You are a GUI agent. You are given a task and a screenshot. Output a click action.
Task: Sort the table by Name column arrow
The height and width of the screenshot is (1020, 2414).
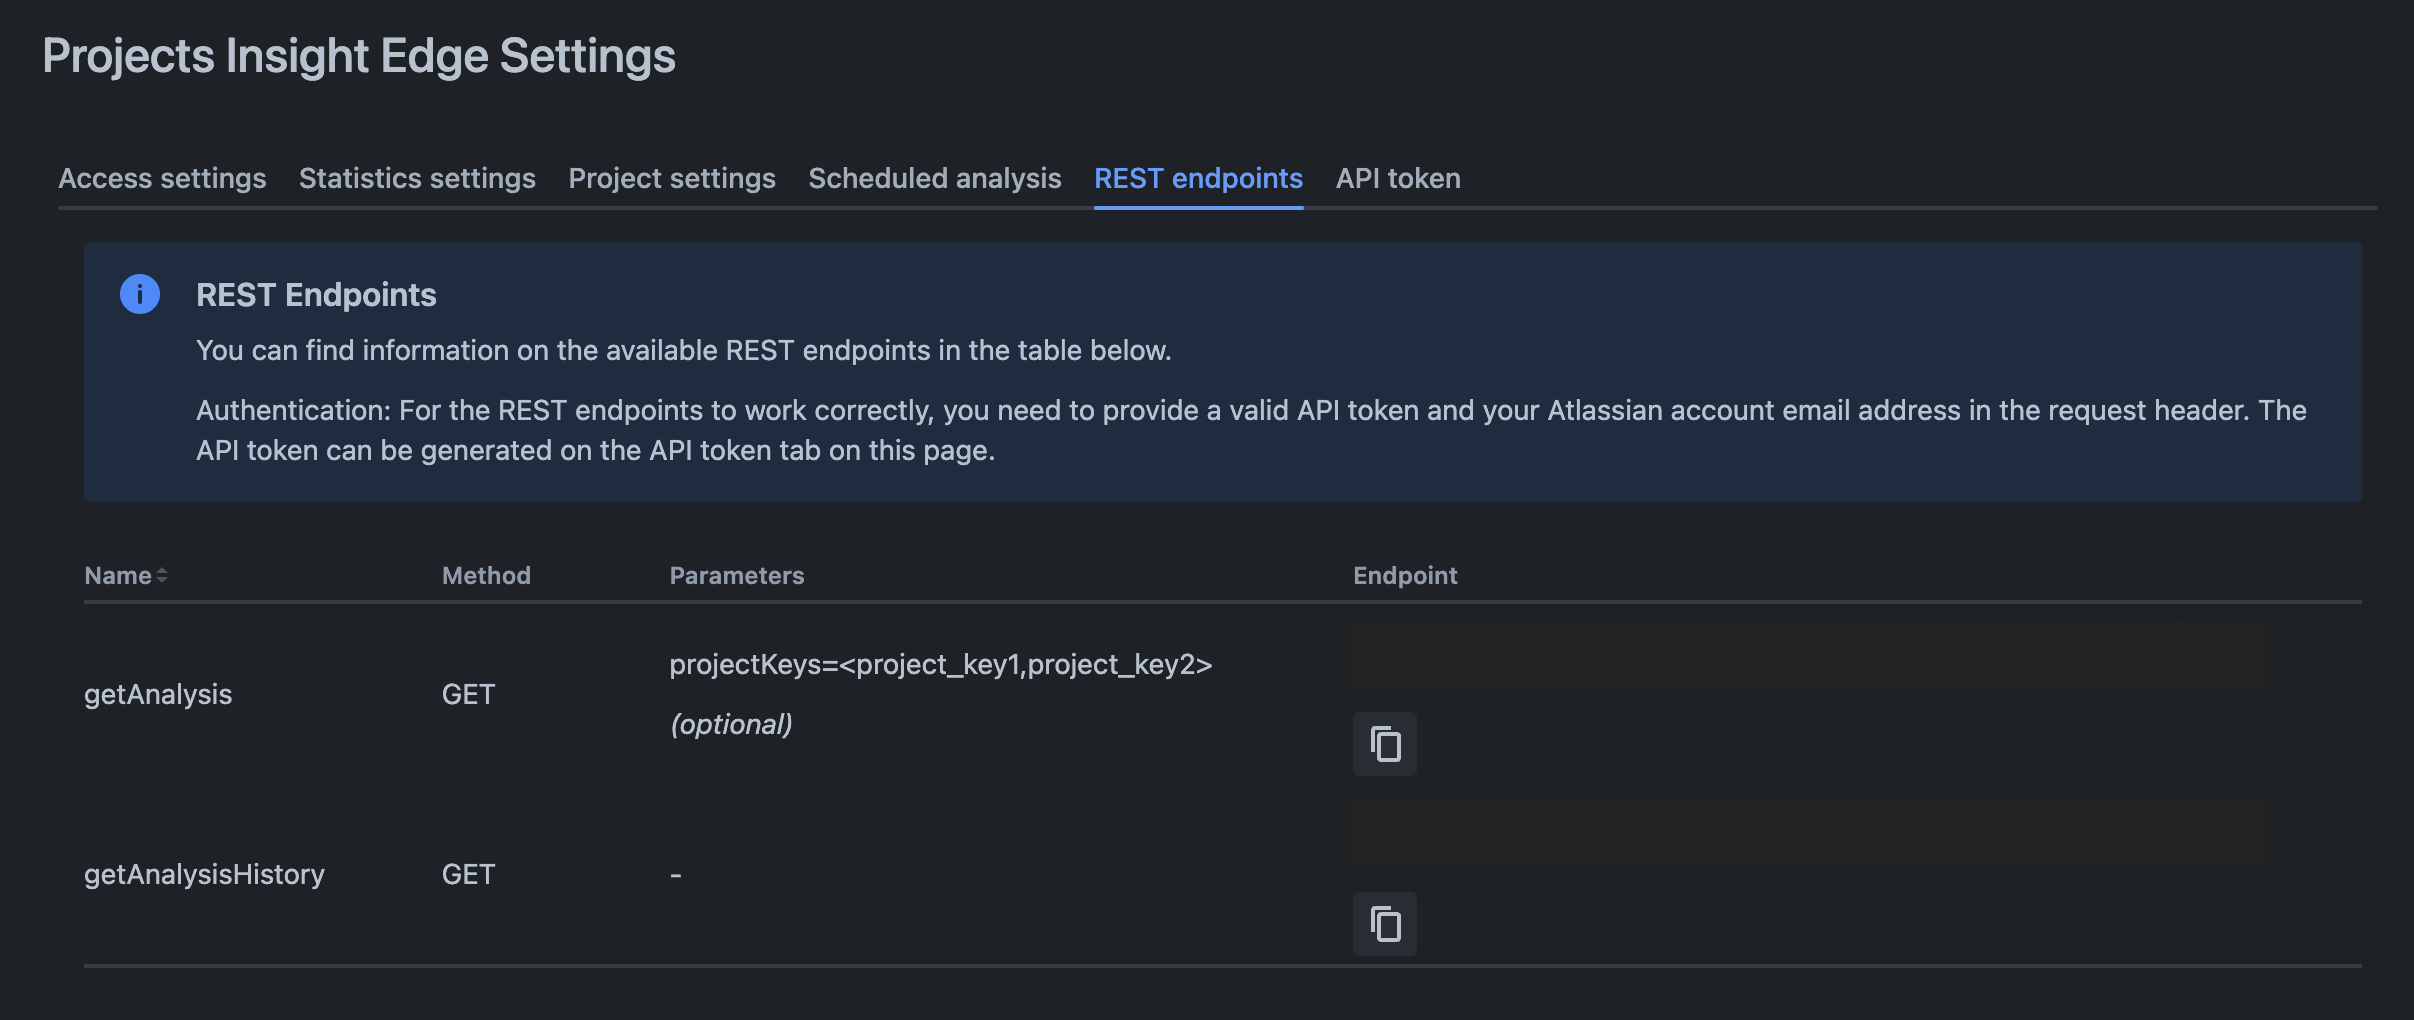click(x=162, y=575)
